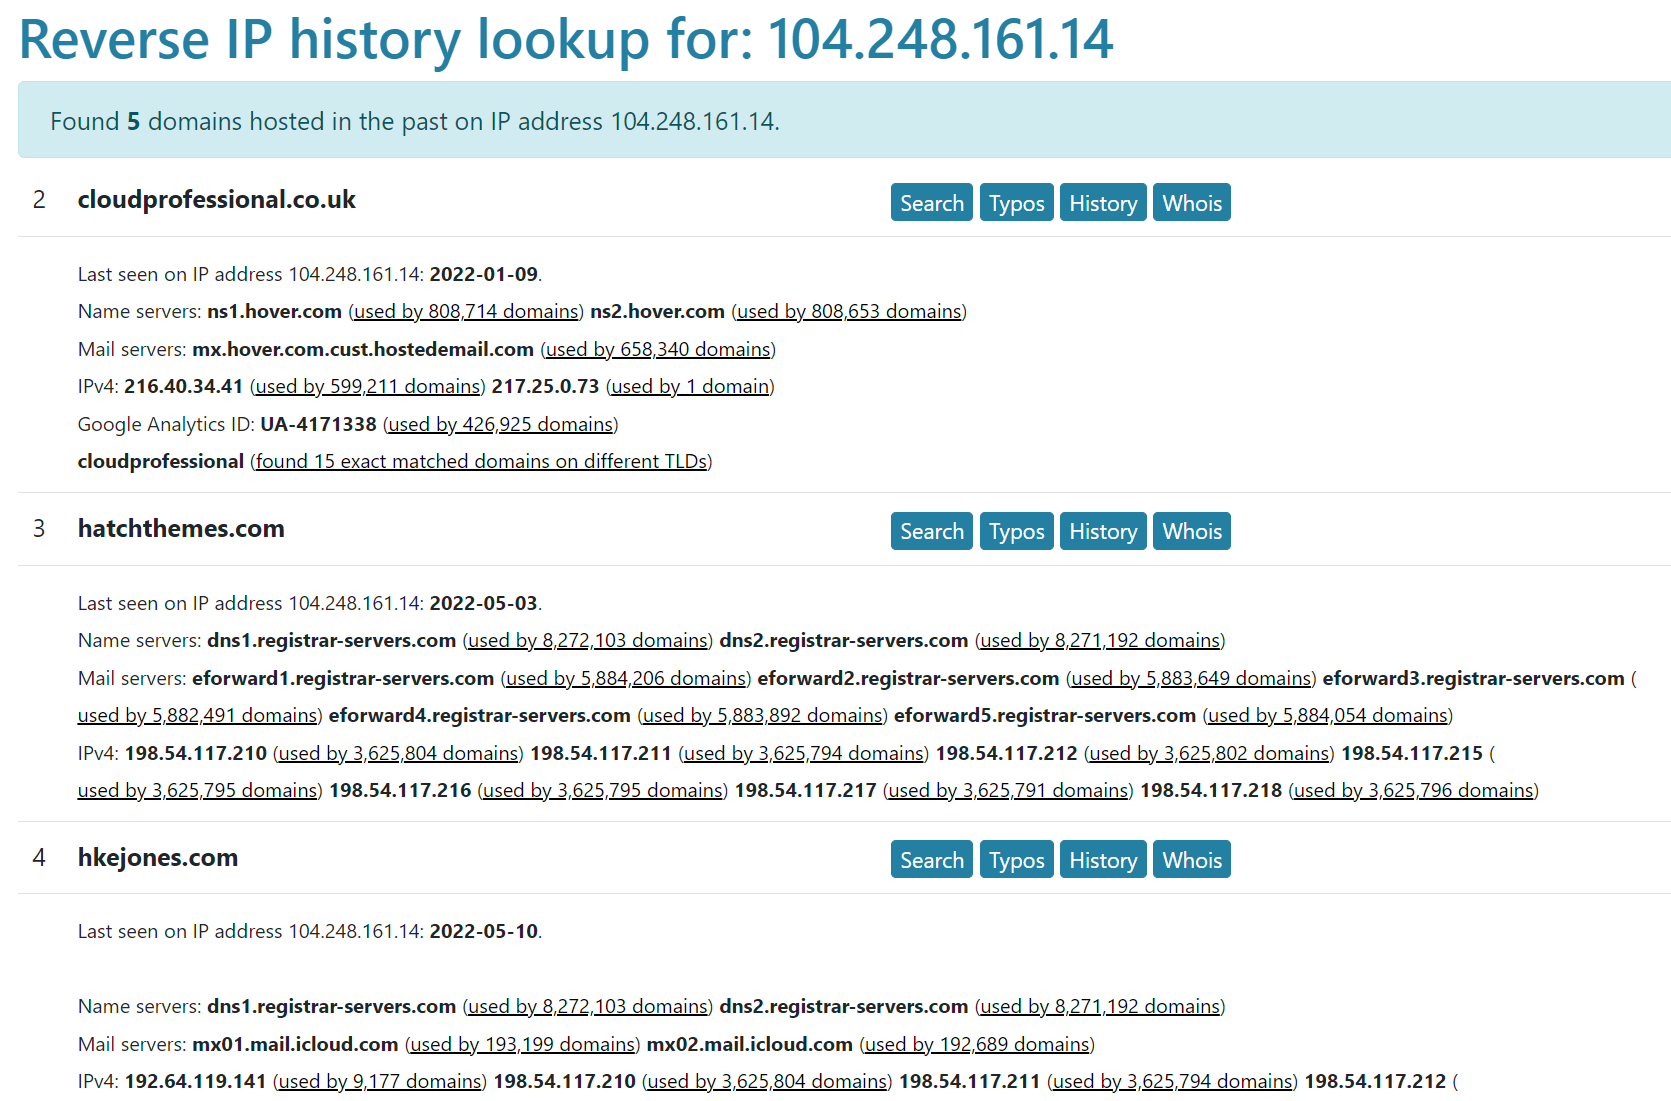Image resolution: width=1671 pixels, height=1101 pixels.
Task: View History of hatchthemes.com
Action: [1103, 531]
